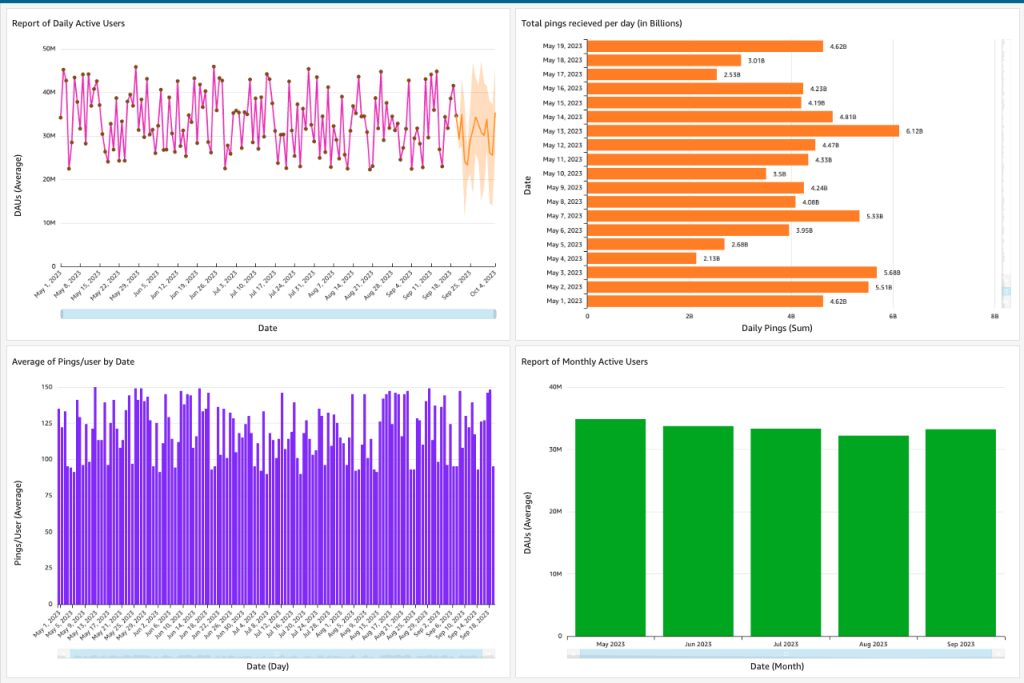Click the 'Report of Daily Active Users' title
This screenshot has height=683, width=1024.
(68, 24)
